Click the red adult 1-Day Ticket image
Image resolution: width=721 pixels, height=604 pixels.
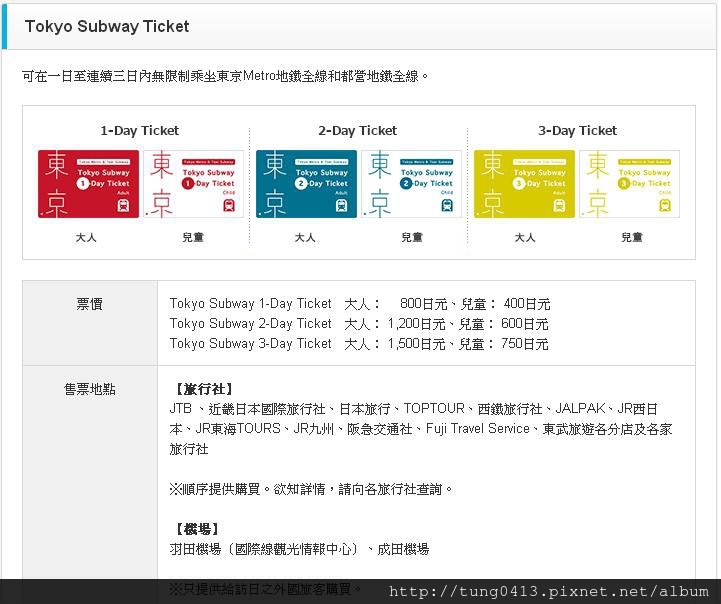click(88, 184)
